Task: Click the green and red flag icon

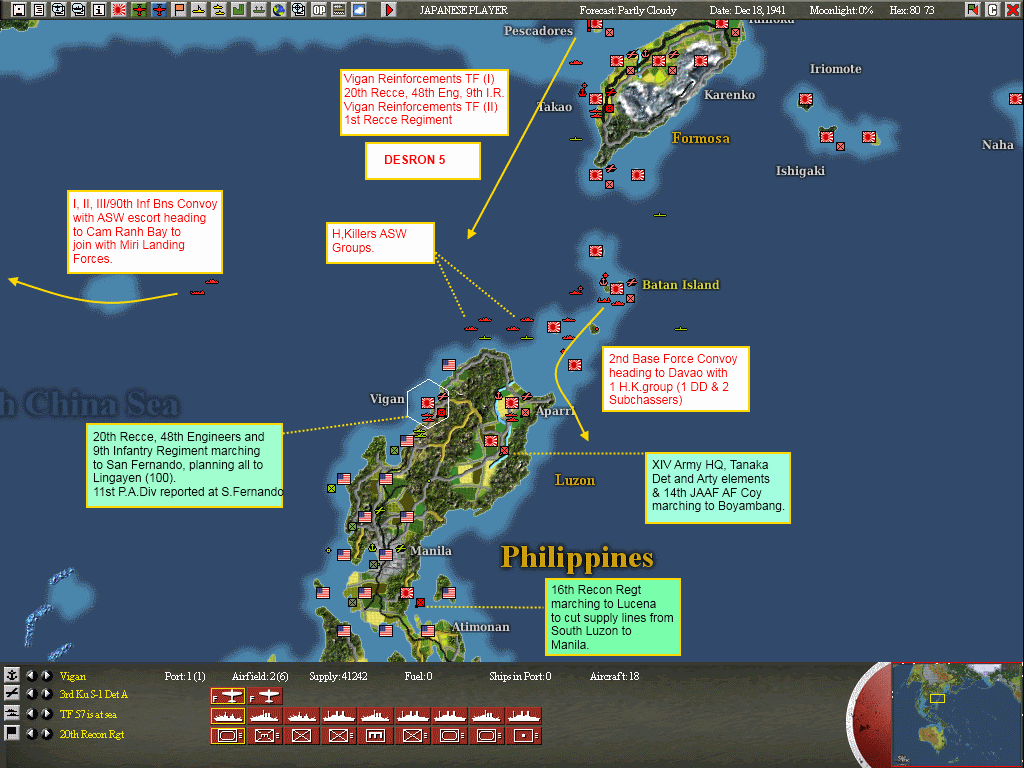Action: tap(972, 10)
